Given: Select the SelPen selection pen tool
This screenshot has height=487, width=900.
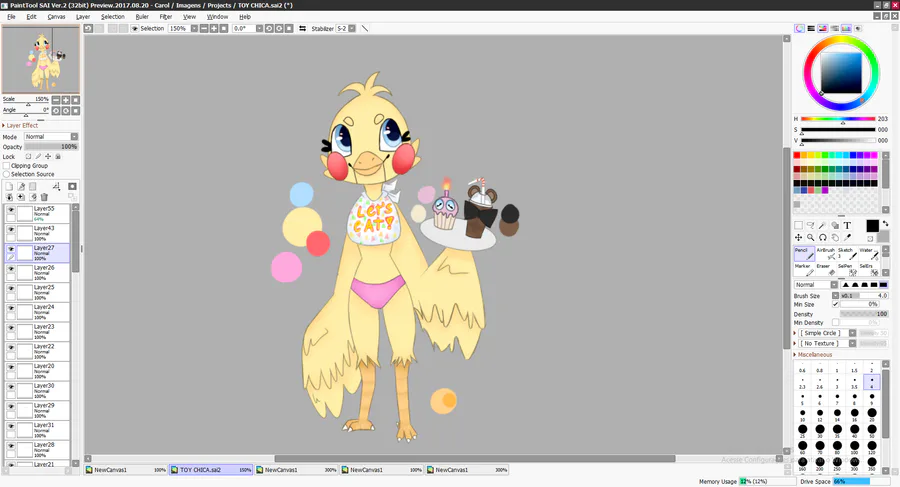Looking at the screenshot, I should (847, 269).
